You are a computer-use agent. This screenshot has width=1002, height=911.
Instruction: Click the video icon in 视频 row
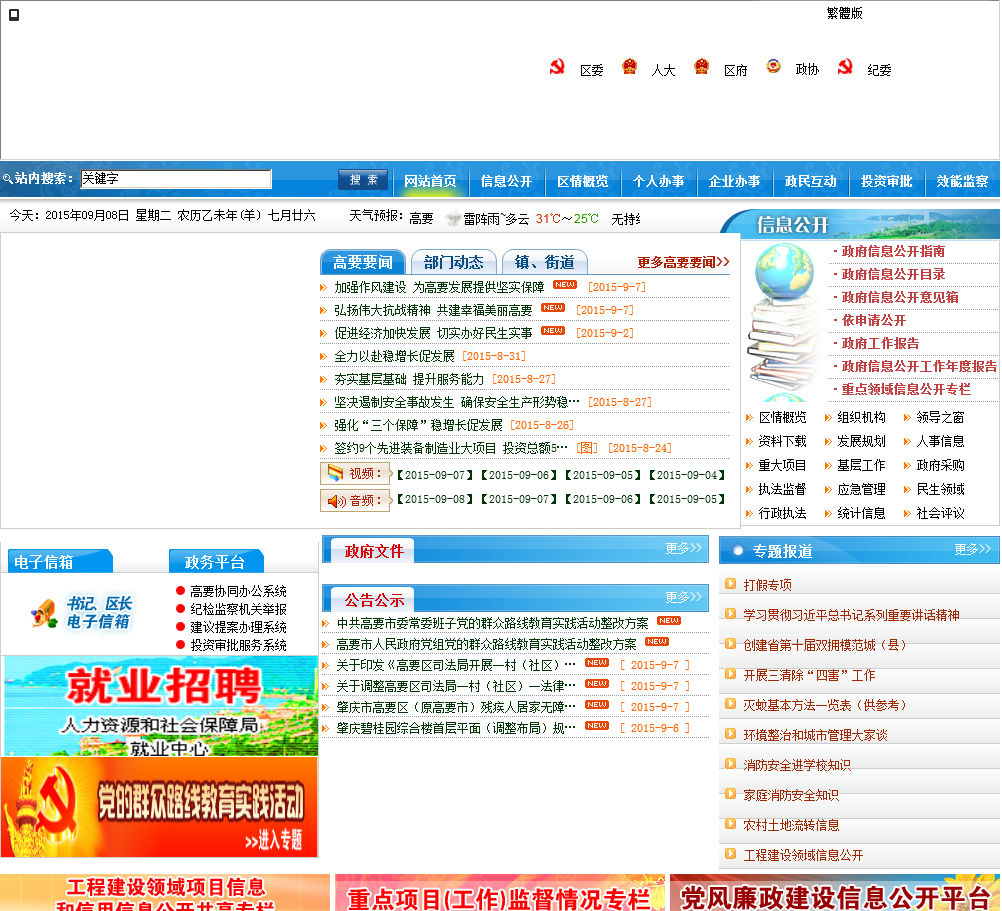click(x=335, y=473)
